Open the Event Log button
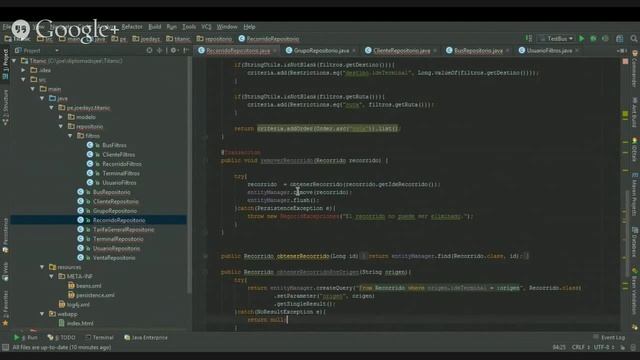The width and height of the screenshot is (640, 360). [x=609, y=338]
